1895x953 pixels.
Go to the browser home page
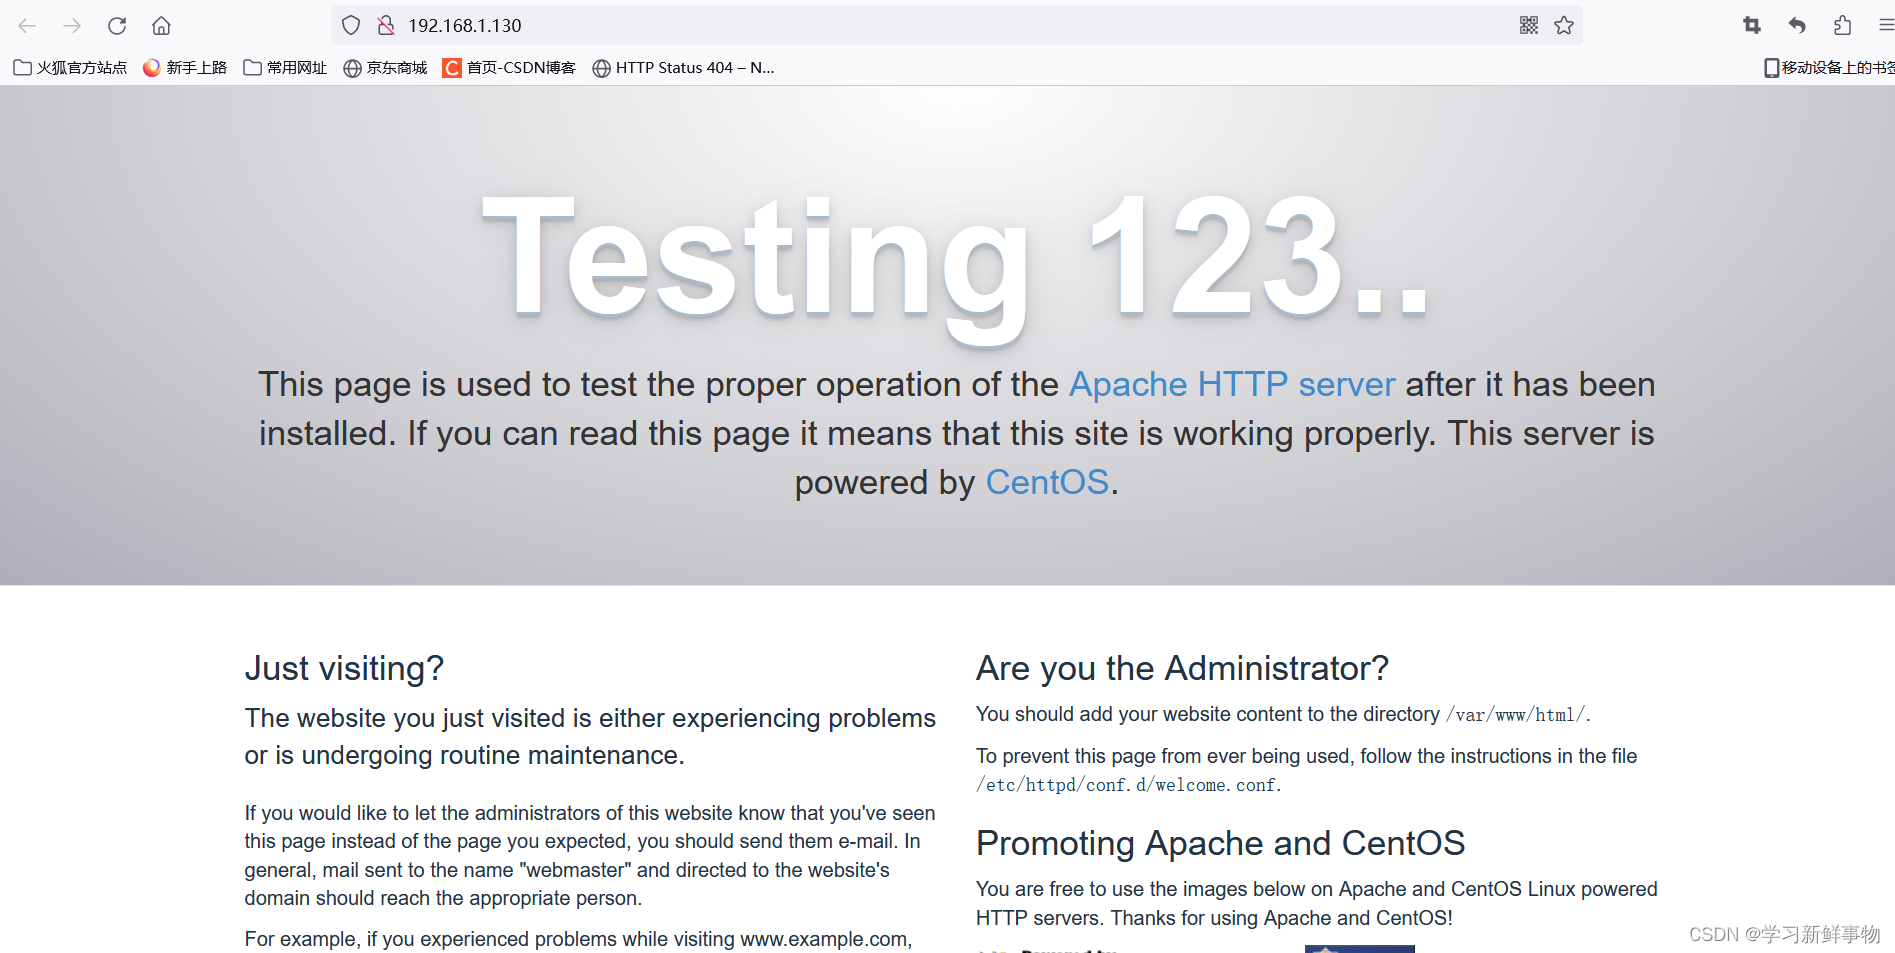point(161,26)
